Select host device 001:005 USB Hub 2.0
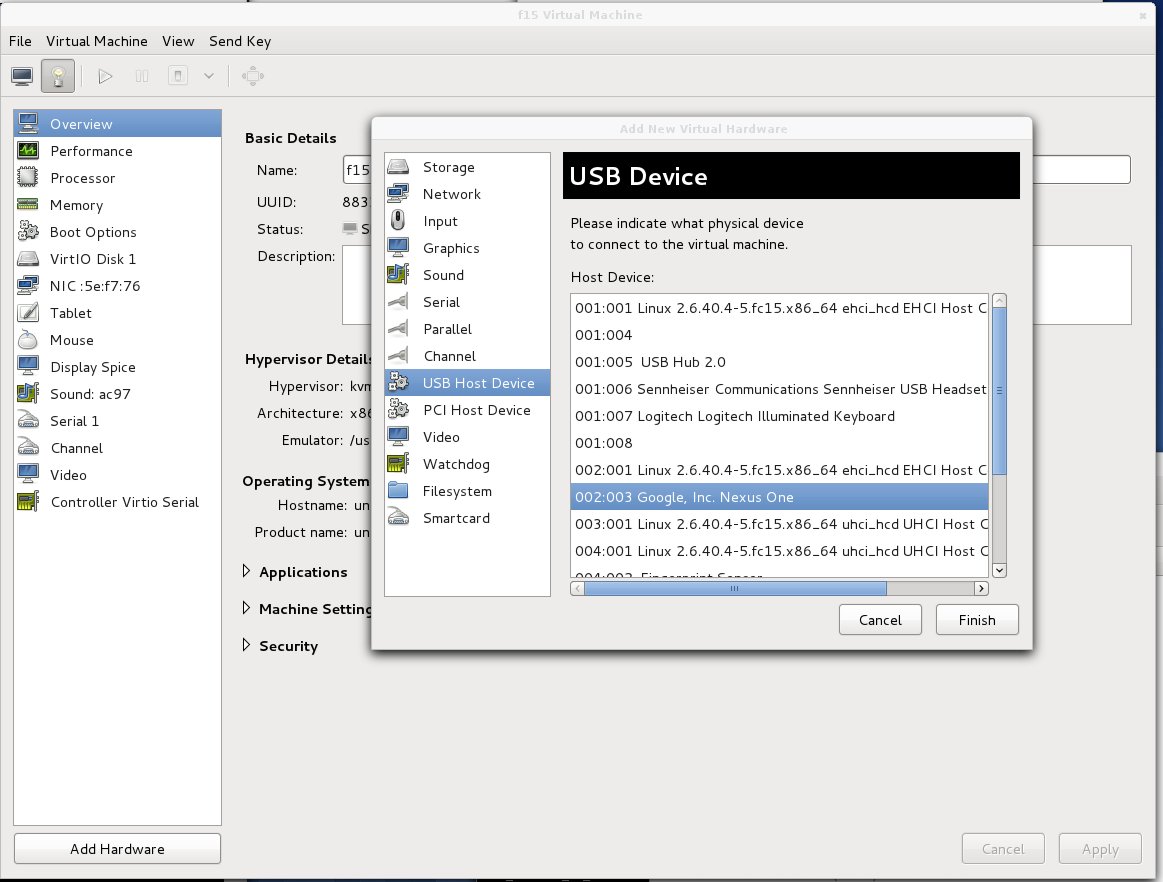1163x882 pixels. [780, 362]
